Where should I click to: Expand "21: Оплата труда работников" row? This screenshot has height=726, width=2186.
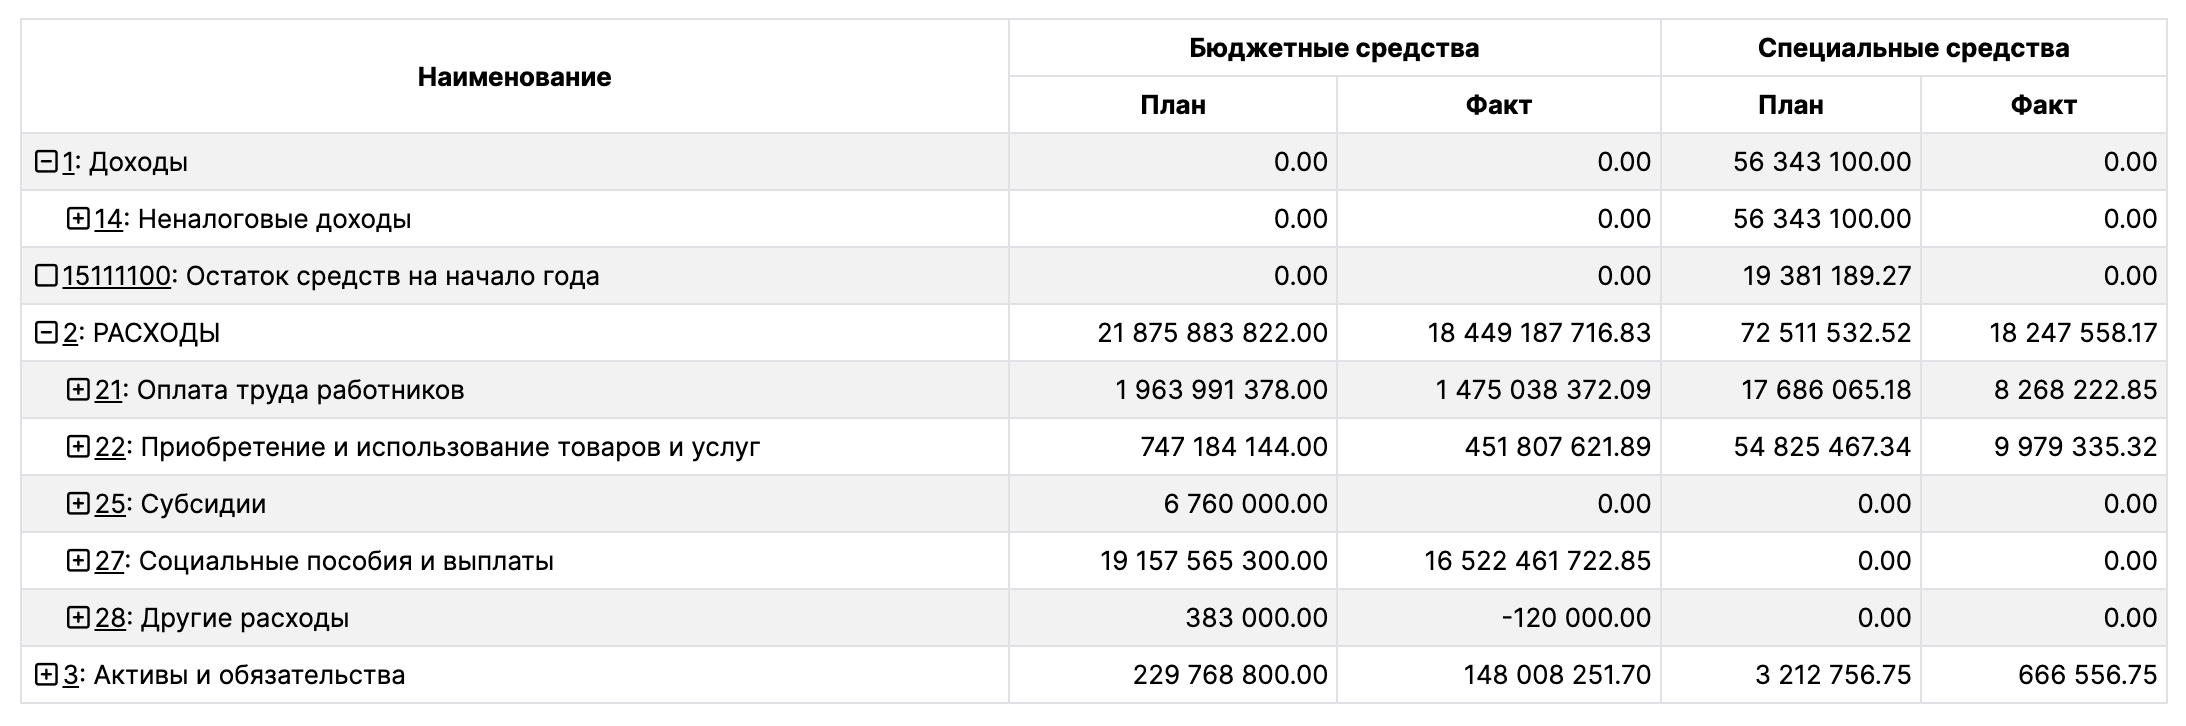click(78, 390)
